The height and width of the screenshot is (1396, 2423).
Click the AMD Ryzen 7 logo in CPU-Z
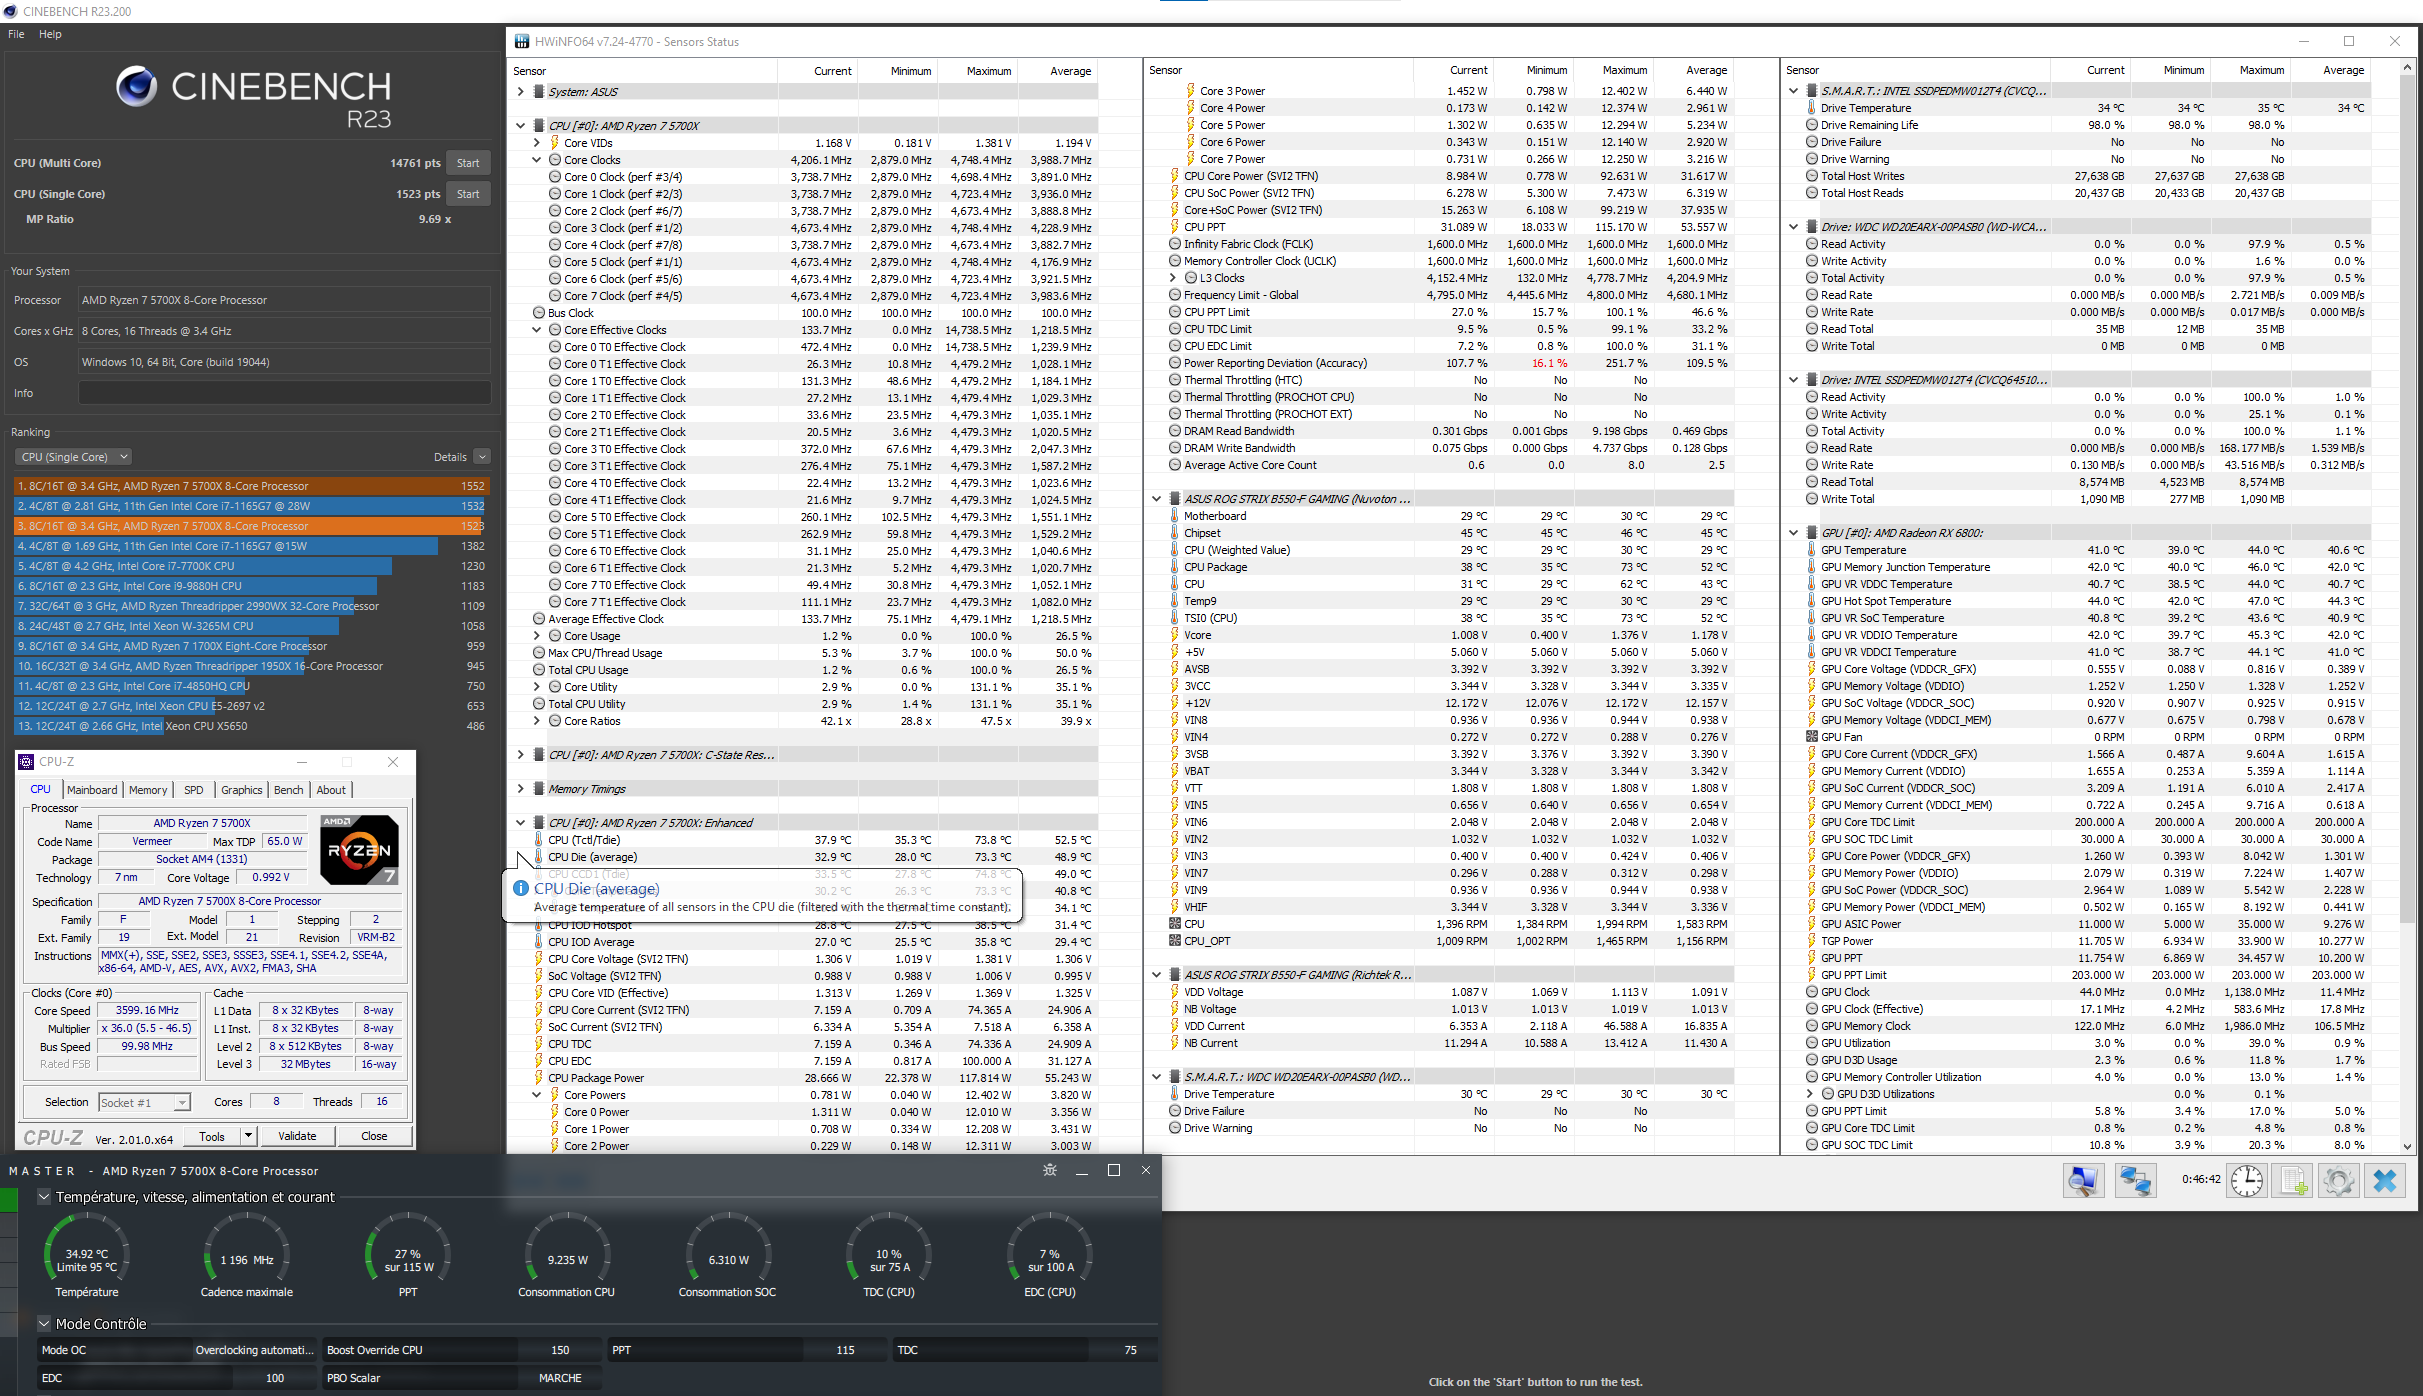tap(359, 850)
